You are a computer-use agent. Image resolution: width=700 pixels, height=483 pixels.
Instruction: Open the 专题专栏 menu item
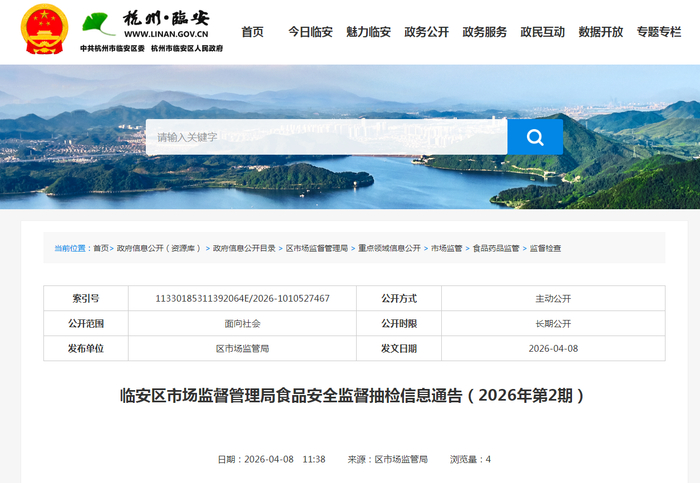pos(658,32)
